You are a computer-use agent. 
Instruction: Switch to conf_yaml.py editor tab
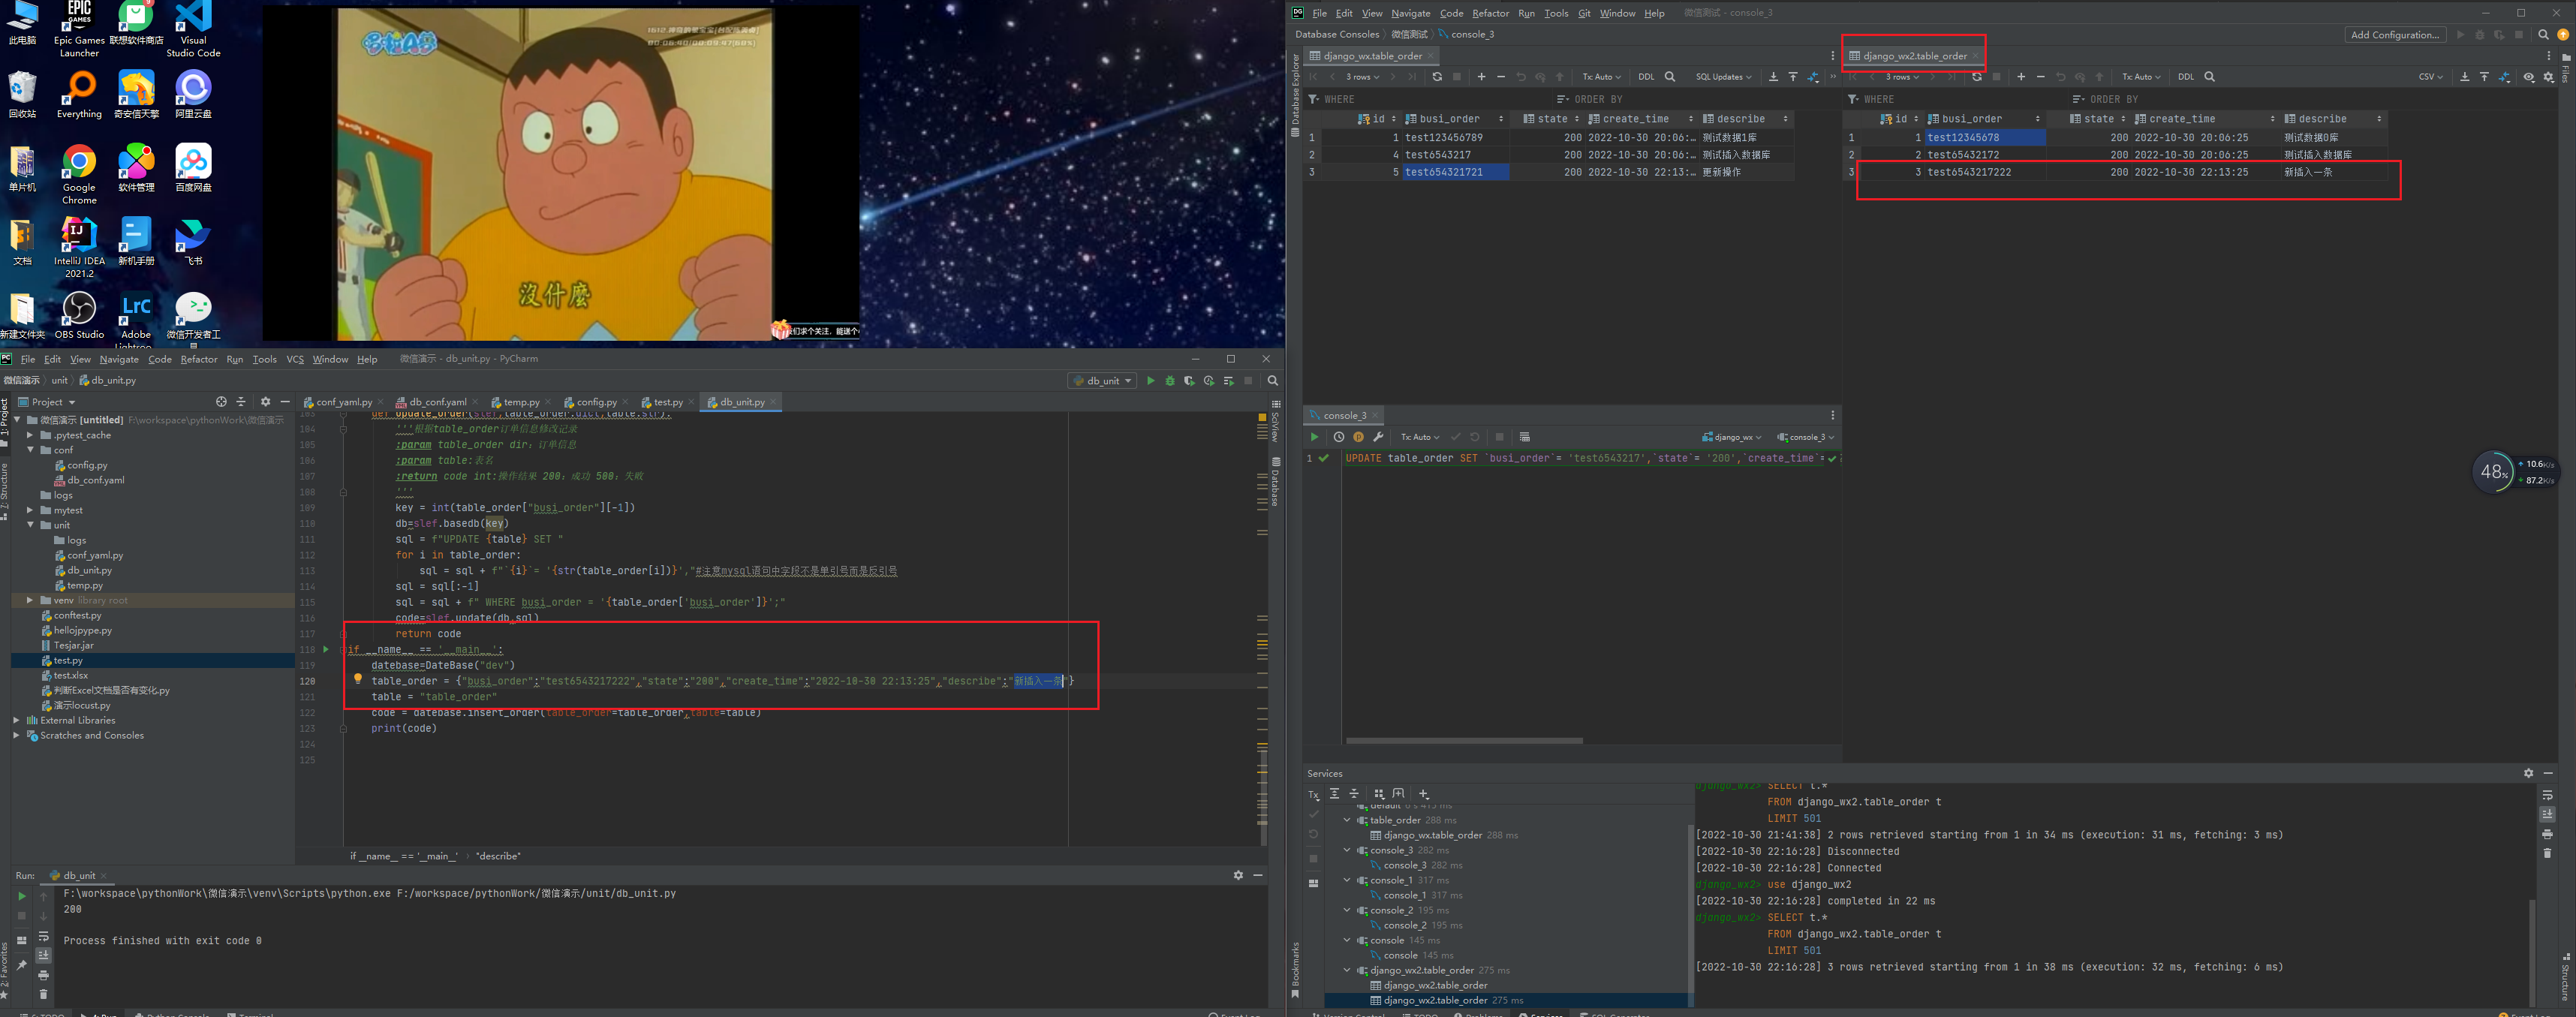click(344, 402)
